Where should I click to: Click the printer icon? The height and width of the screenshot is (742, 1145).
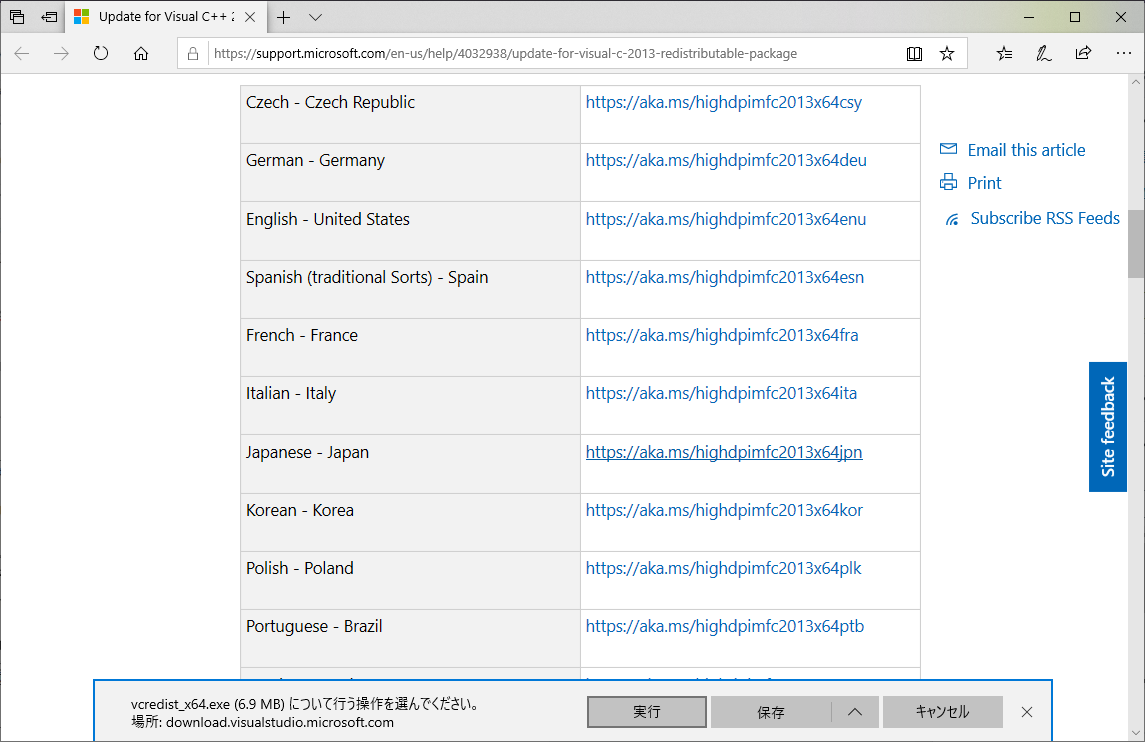pyautogui.click(x=948, y=182)
